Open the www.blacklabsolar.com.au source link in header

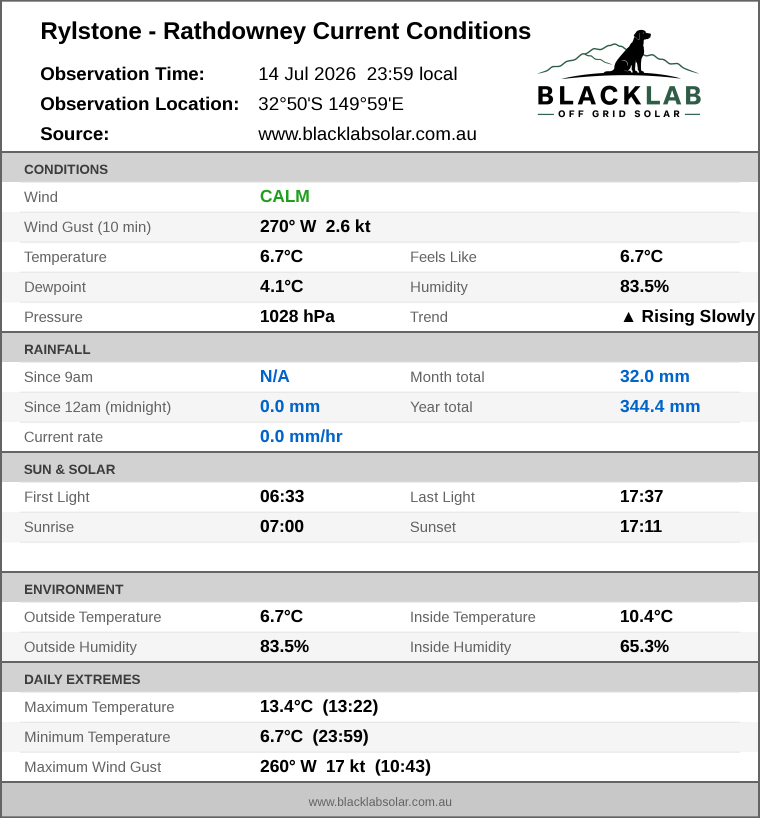click(x=367, y=134)
